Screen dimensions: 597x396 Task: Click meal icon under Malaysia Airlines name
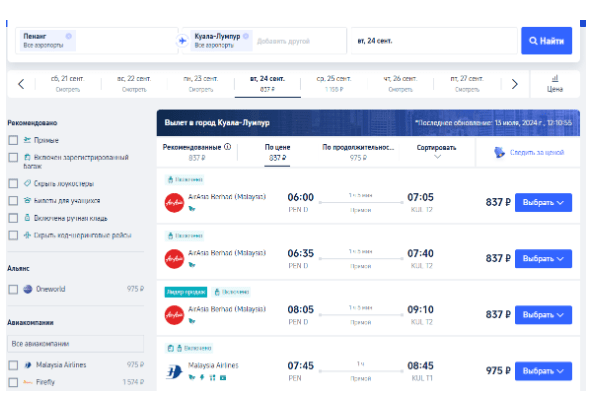[212, 377]
